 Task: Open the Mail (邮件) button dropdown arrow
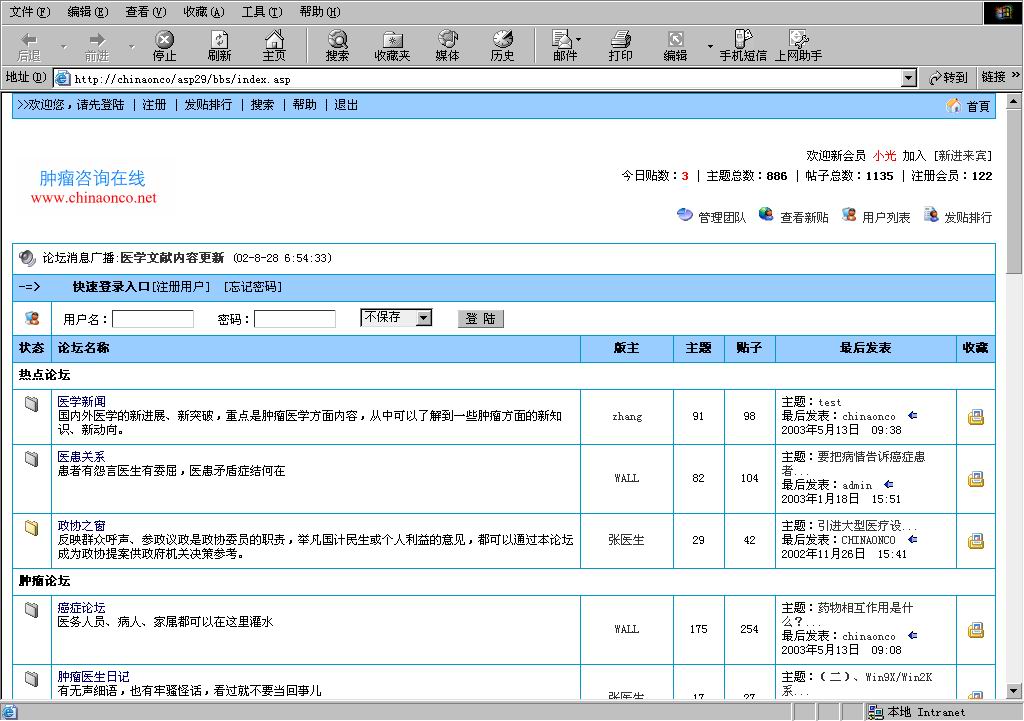[579, 40]
